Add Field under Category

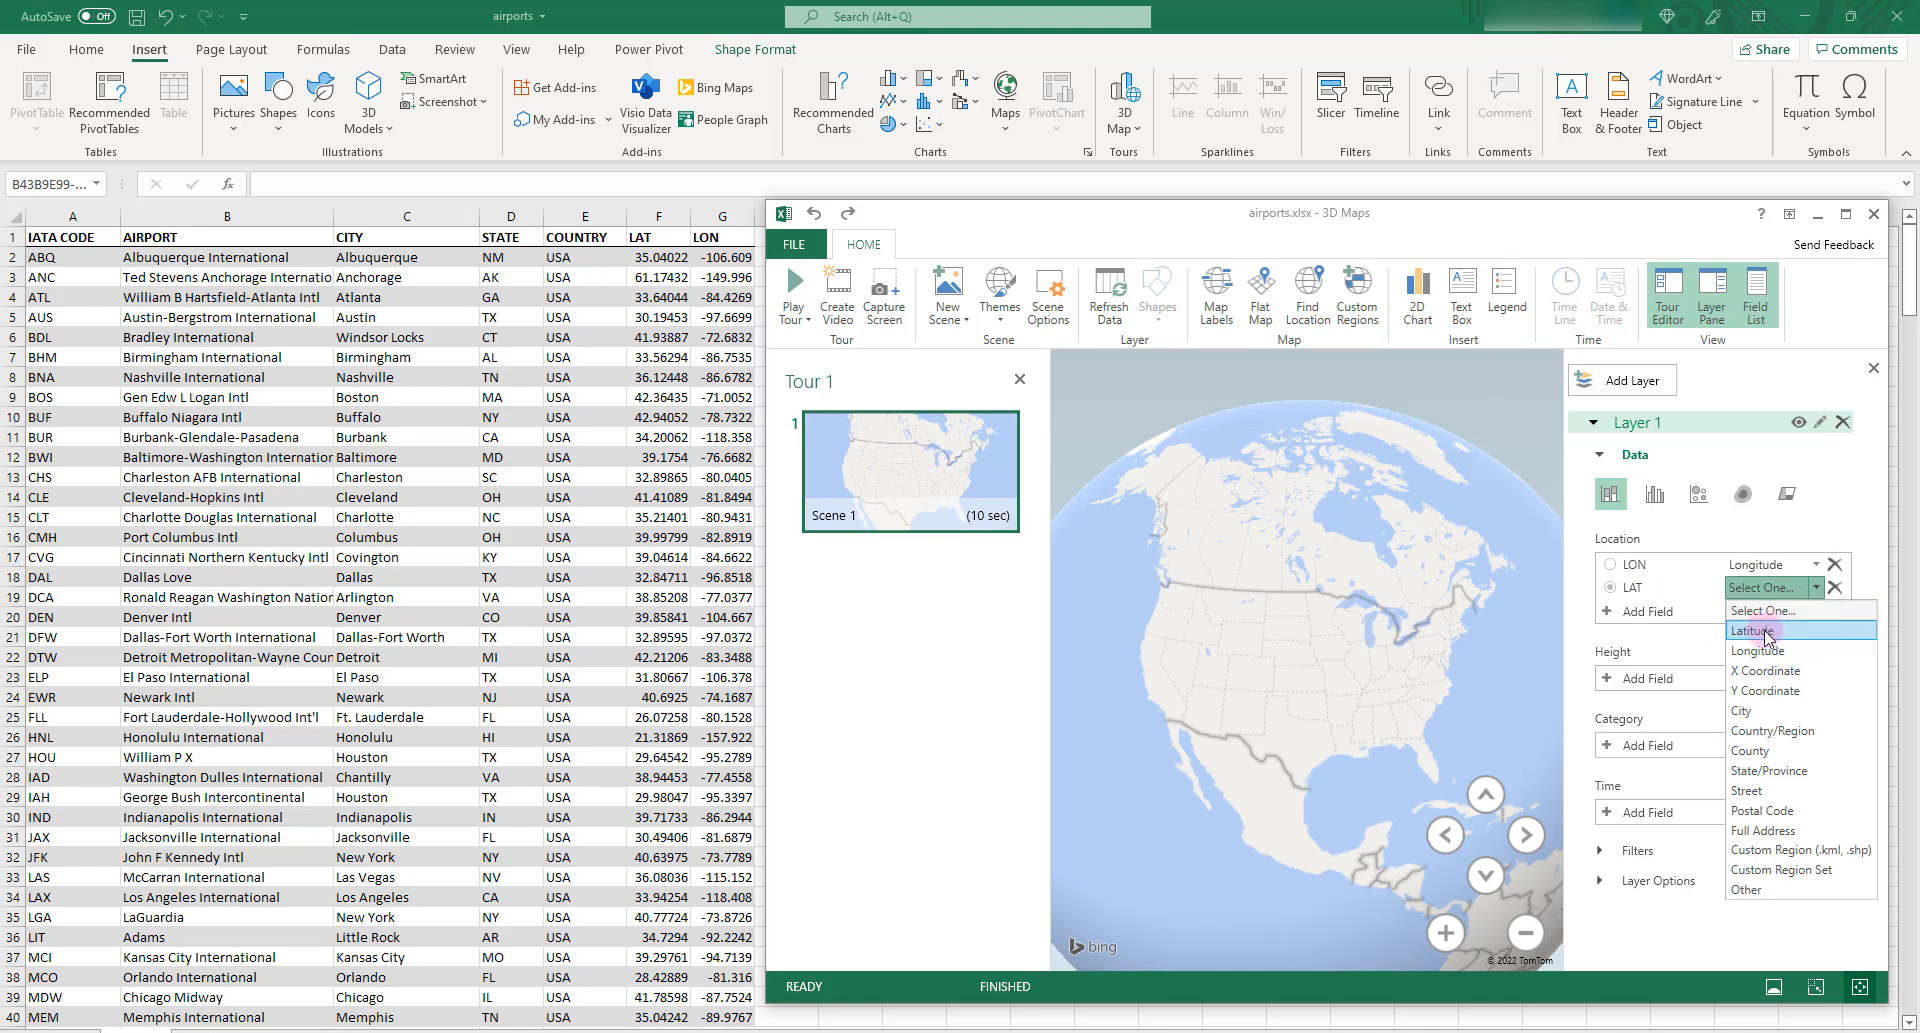click(1660, 745)
